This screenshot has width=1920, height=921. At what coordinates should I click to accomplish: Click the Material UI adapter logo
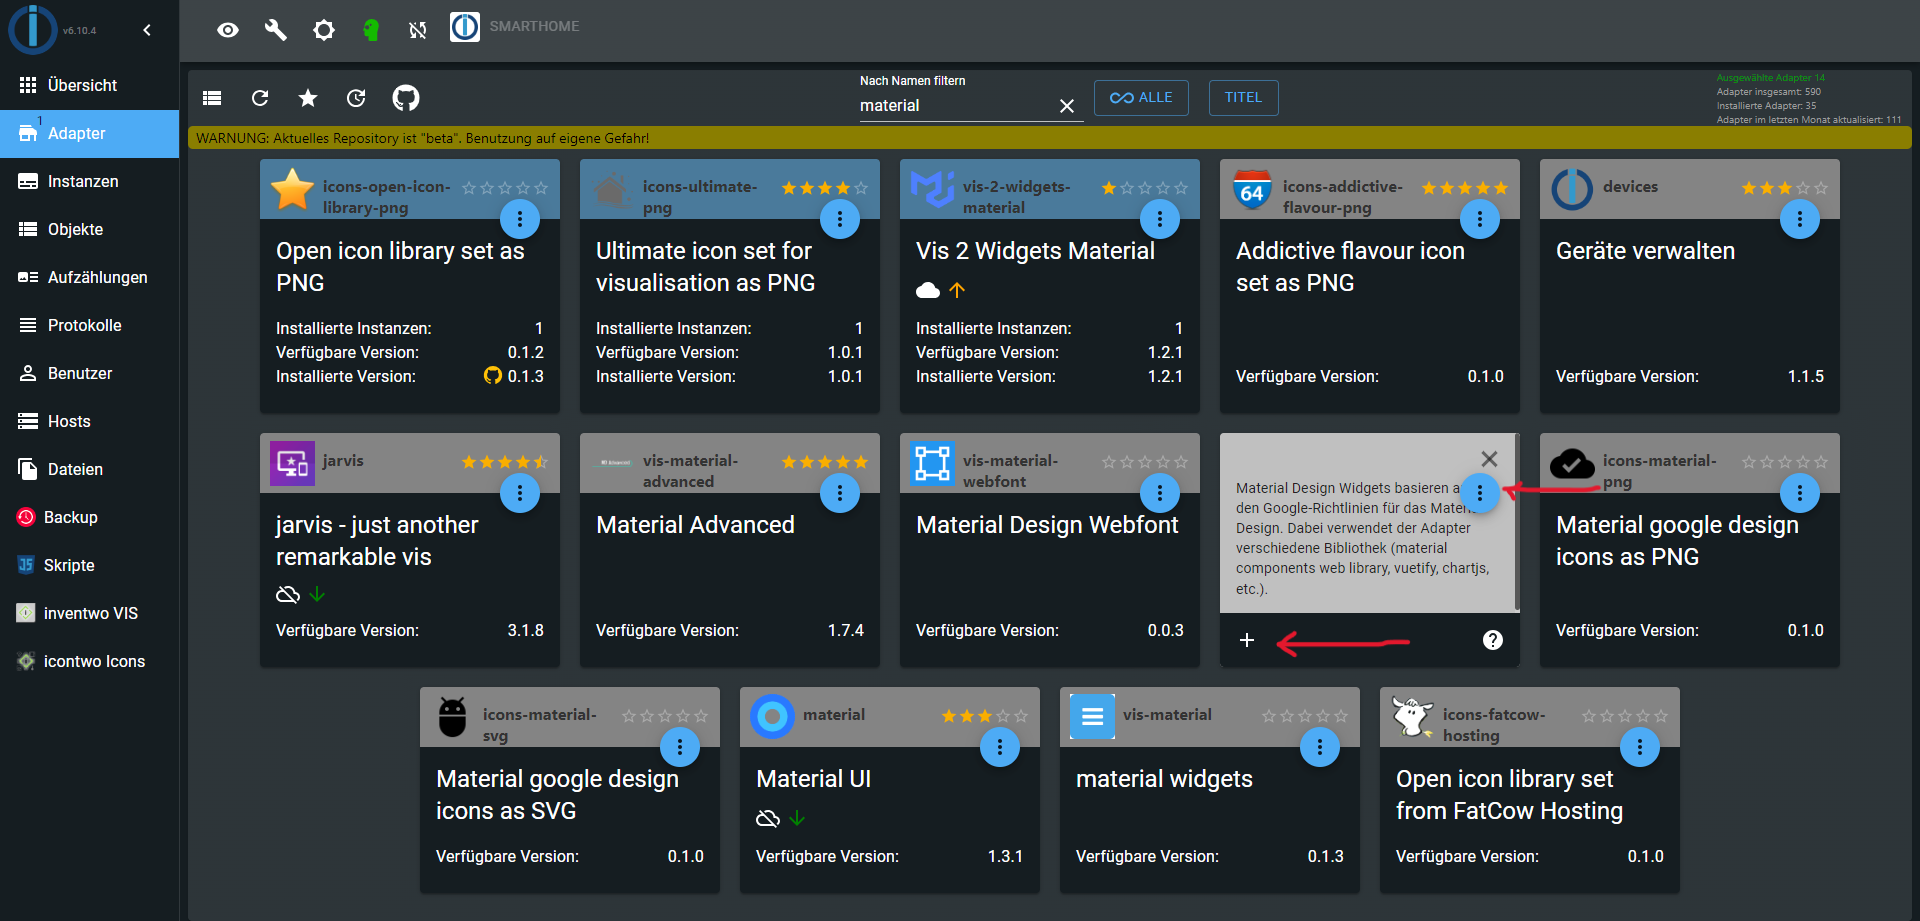pos(772,716)
